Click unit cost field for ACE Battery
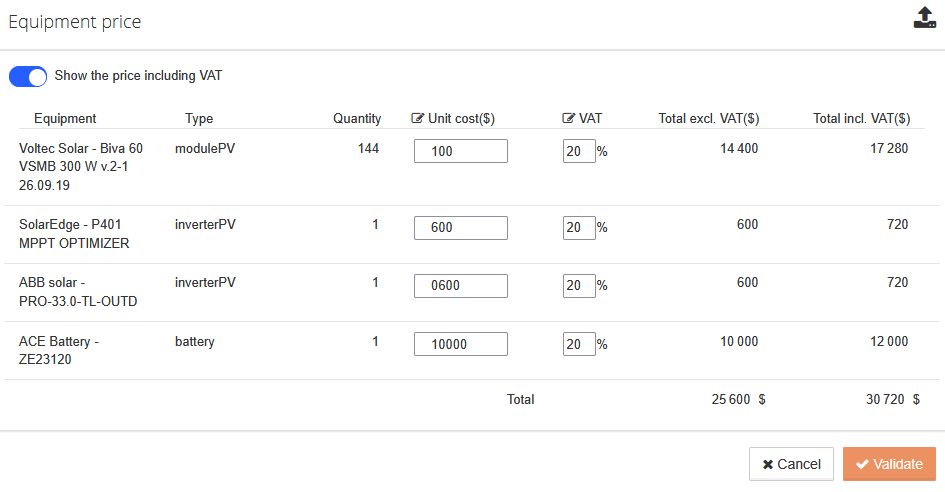The height and width of the screenshot is (492, 945). [x=460, y=344]
